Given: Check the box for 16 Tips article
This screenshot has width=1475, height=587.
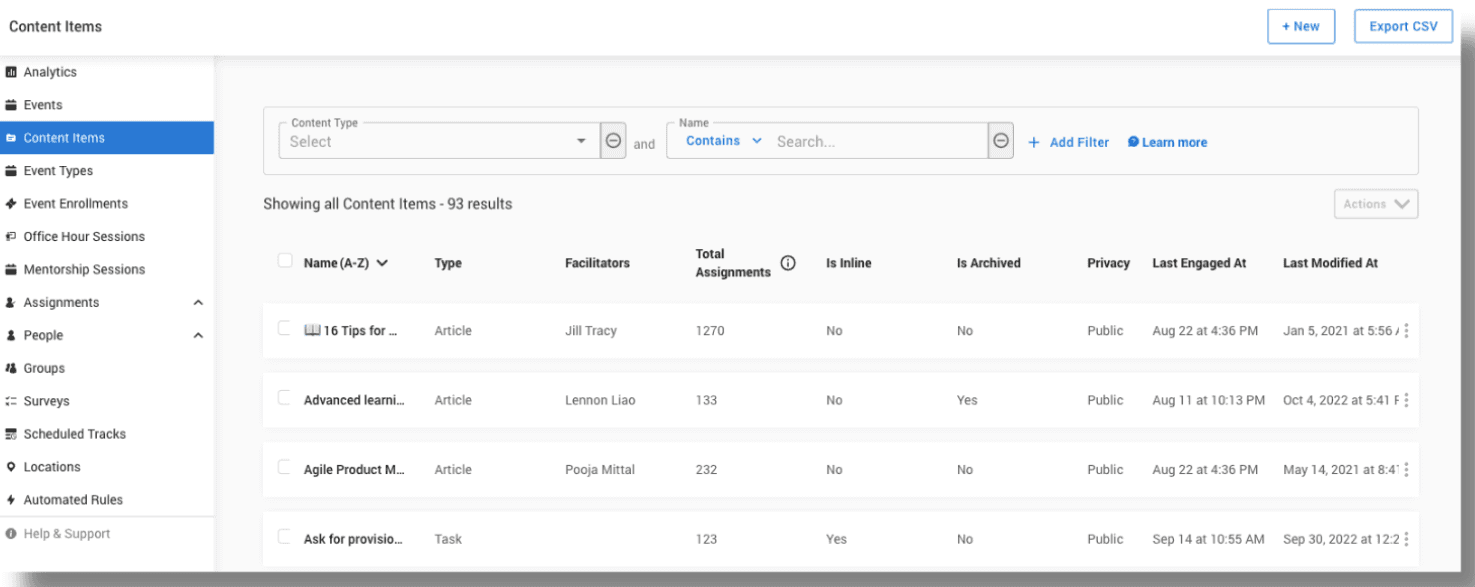Looking at the screenshot, I should coord(285,328).
